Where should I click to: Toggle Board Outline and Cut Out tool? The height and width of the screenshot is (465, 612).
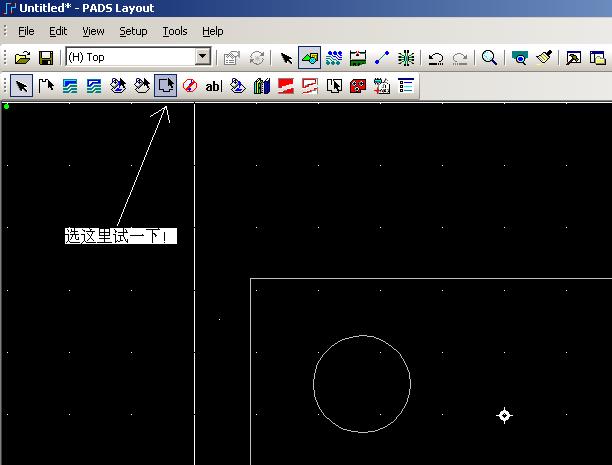pos(165,86)
